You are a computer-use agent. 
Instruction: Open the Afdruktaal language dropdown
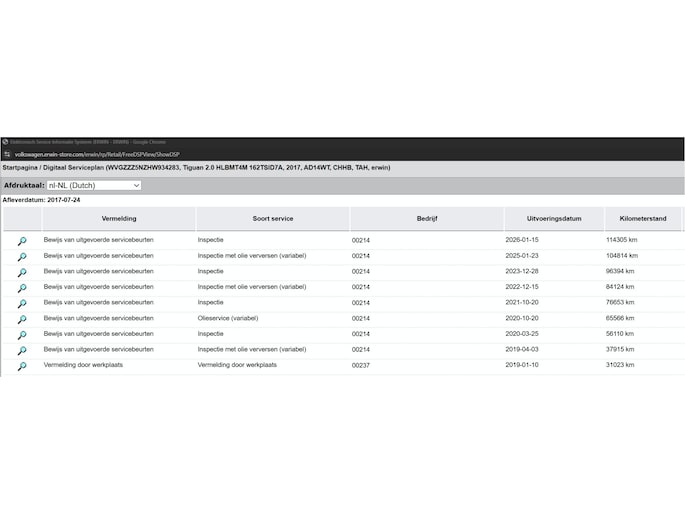[93, 185]
